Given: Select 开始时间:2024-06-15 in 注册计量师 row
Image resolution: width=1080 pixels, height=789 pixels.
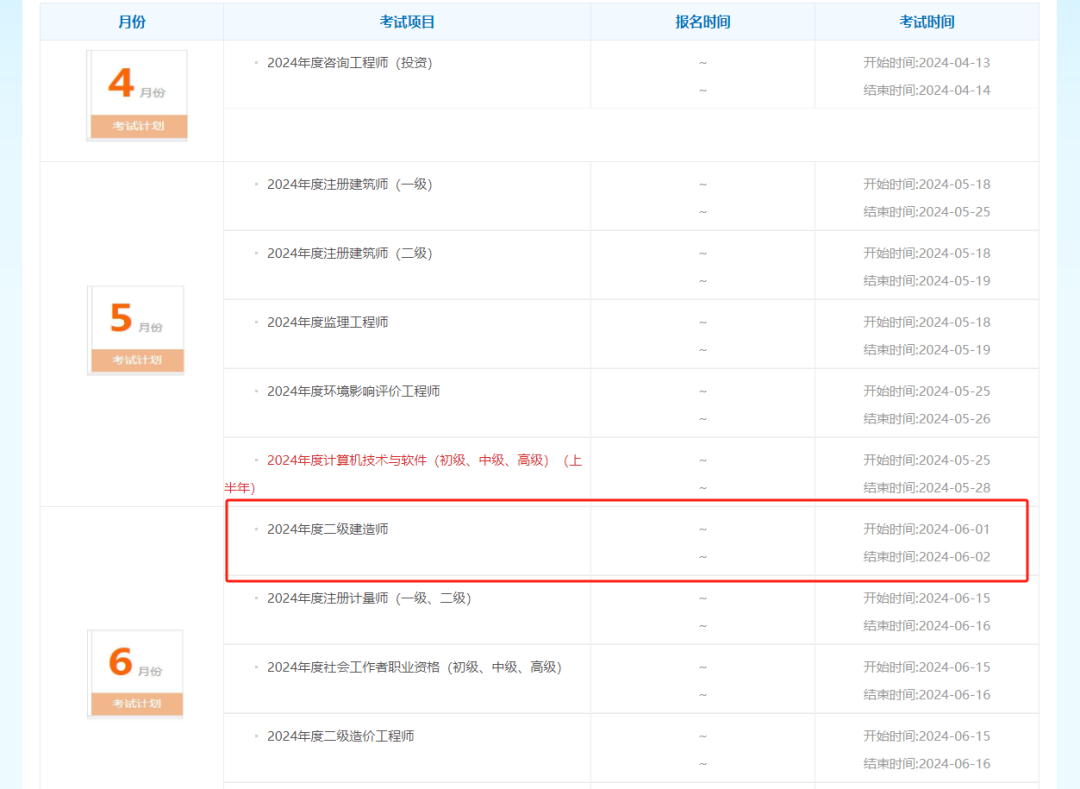Looking at the screenshot, I should tap(926, 598).
